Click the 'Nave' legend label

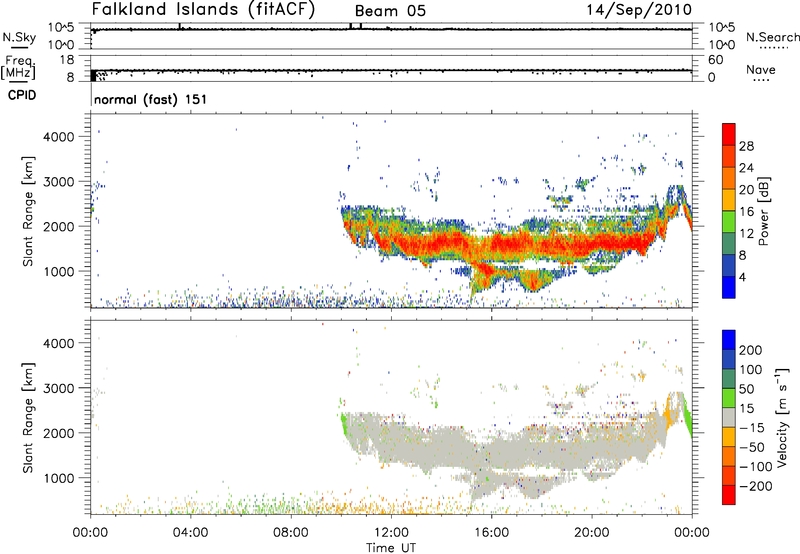click(x=761, y=70)
